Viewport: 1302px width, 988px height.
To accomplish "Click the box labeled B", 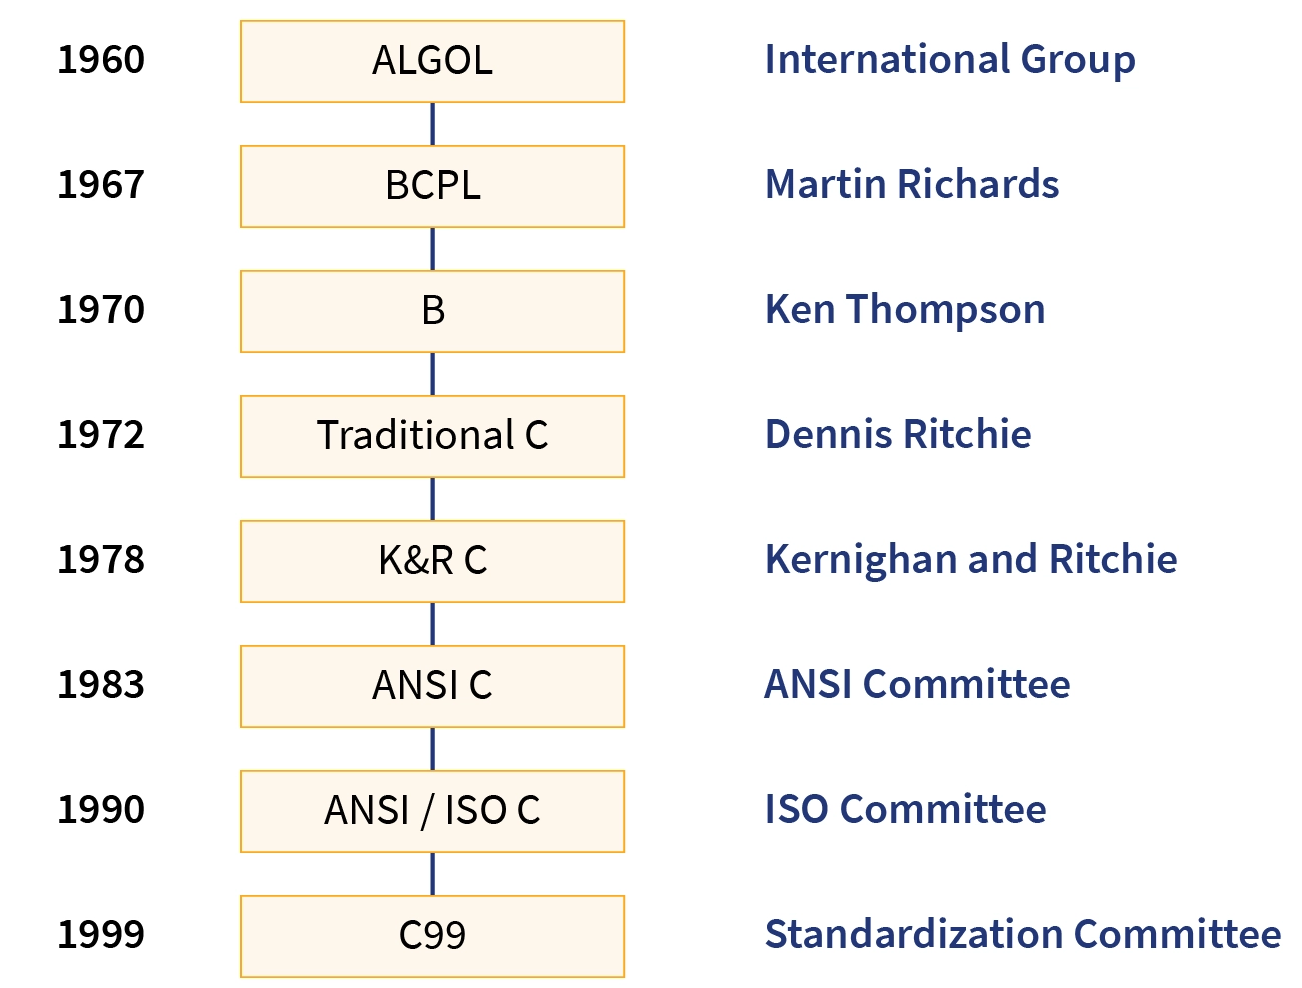I will (x=432, y=311).
